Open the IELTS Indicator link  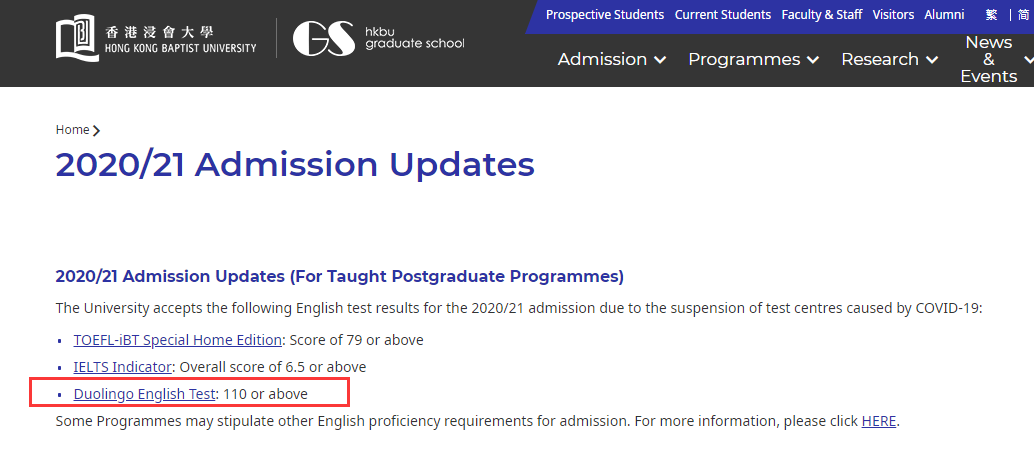123,367
